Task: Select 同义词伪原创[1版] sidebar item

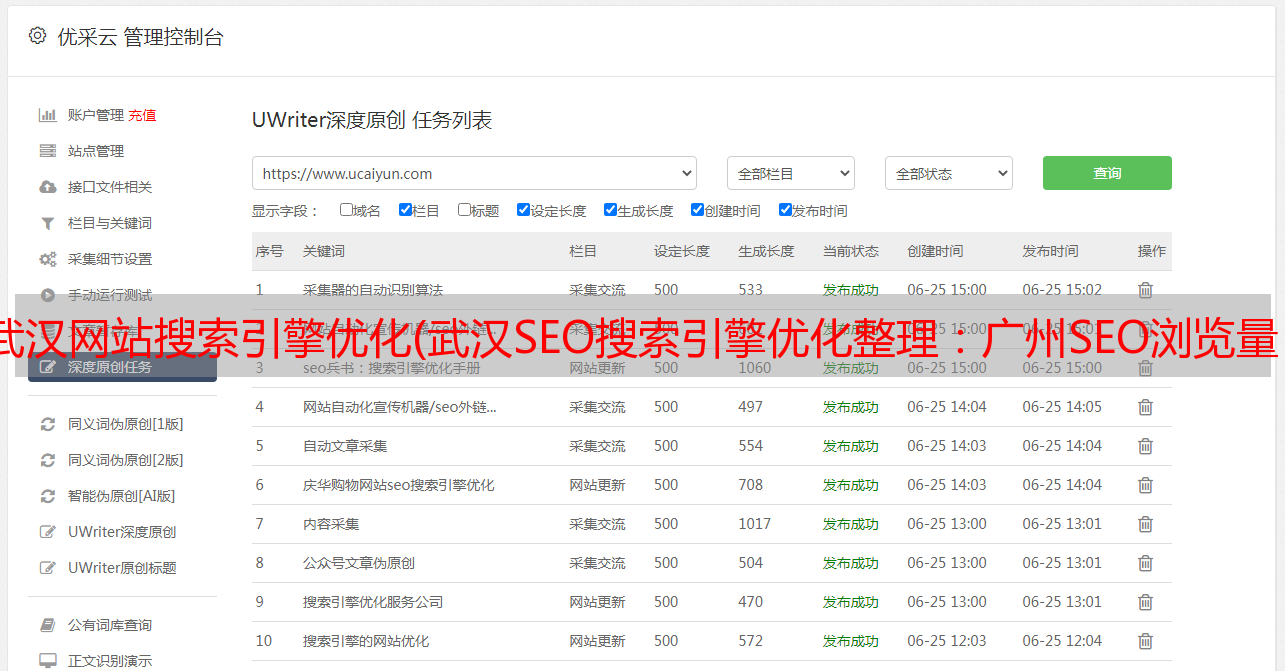Action: (x=125, y=424)
